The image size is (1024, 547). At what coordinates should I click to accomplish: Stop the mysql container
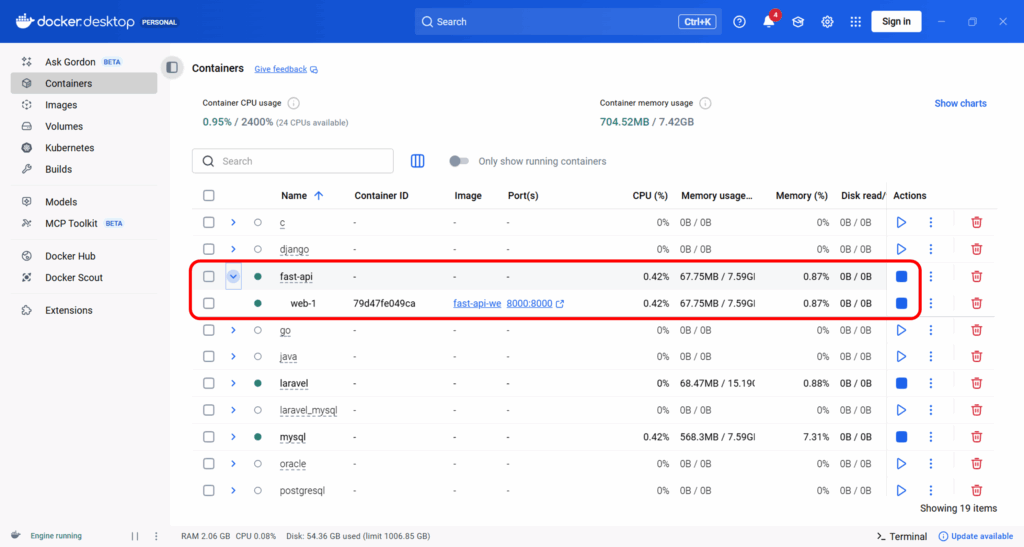tap(901, 437)
